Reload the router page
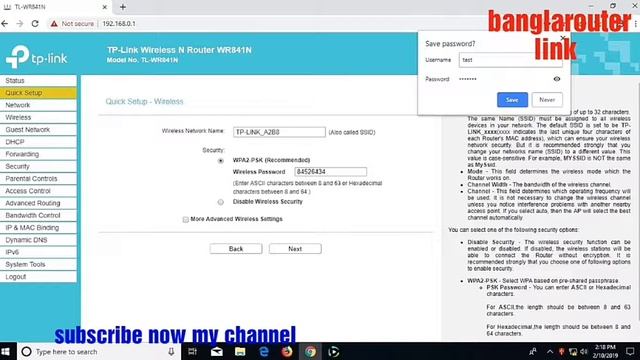This screenshot has height=360, width=640. click(35, 24)
